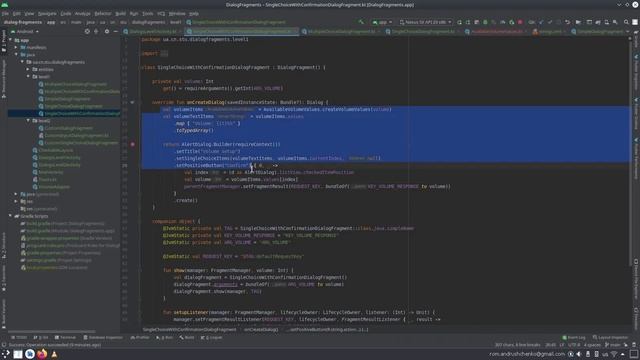Open the application launcher on taskbar
The height and width of the screenshot is (360, 640).
6,354
